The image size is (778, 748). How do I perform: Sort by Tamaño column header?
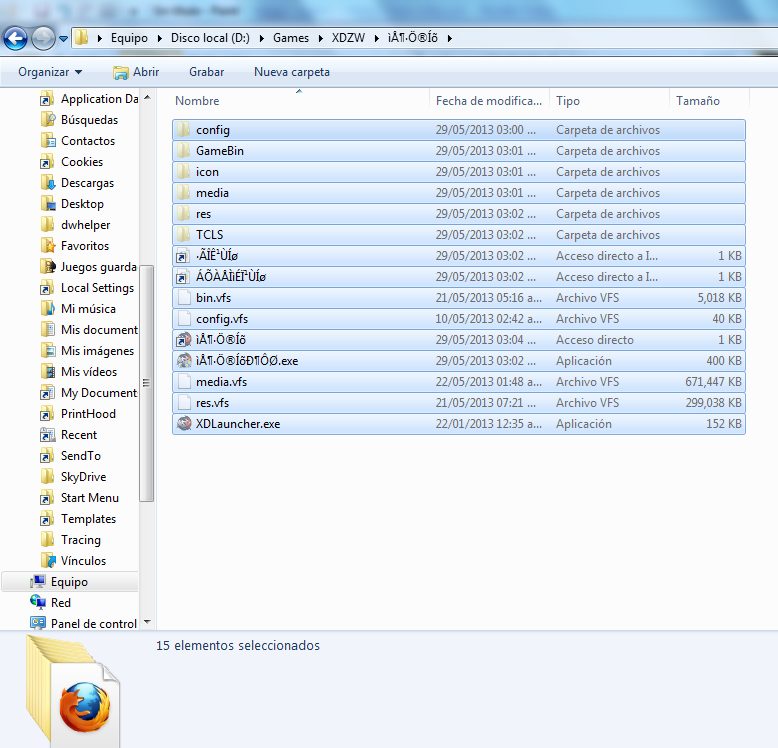[697, 101]
